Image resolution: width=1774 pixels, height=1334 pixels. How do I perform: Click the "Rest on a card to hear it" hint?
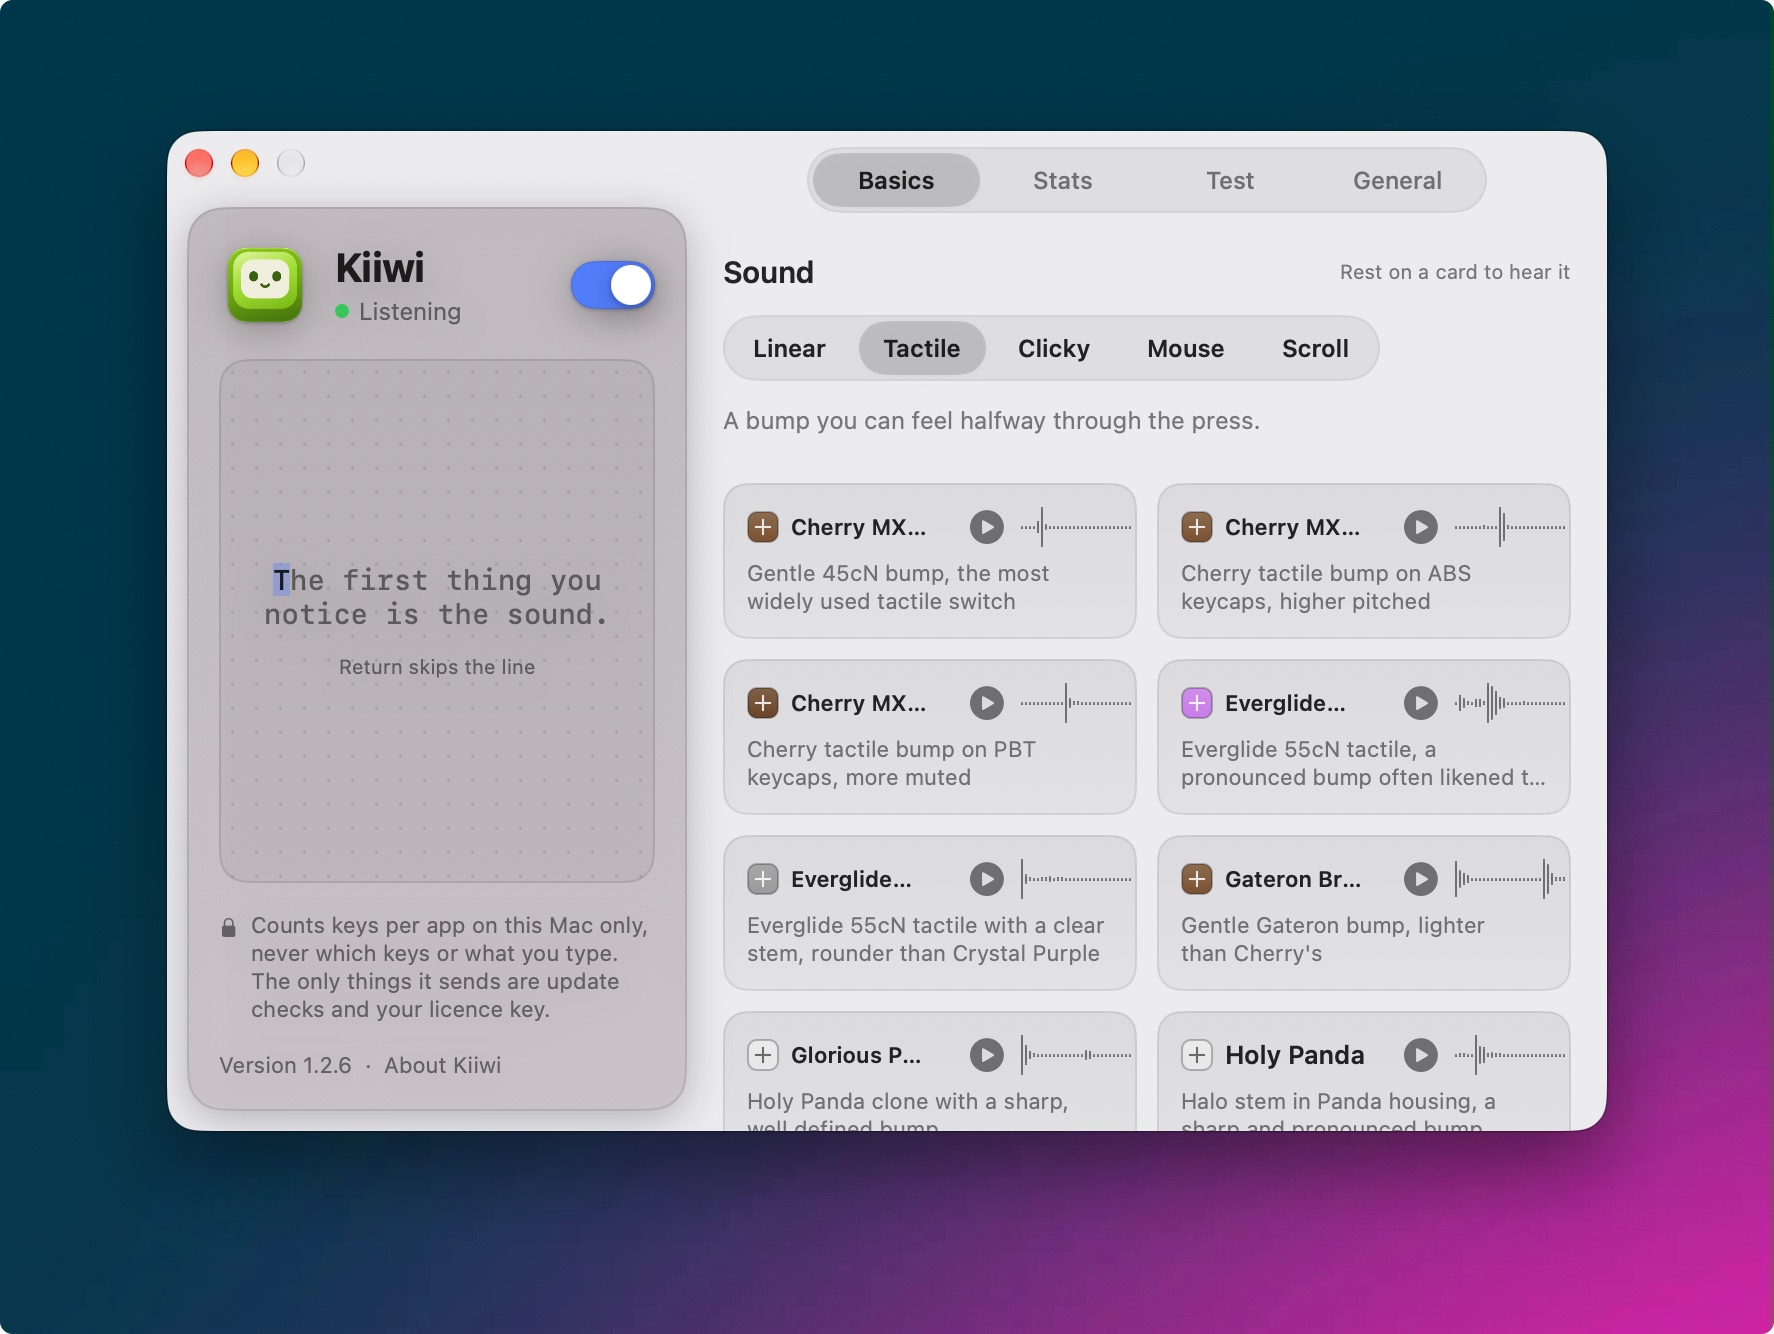pos(1455,272)
